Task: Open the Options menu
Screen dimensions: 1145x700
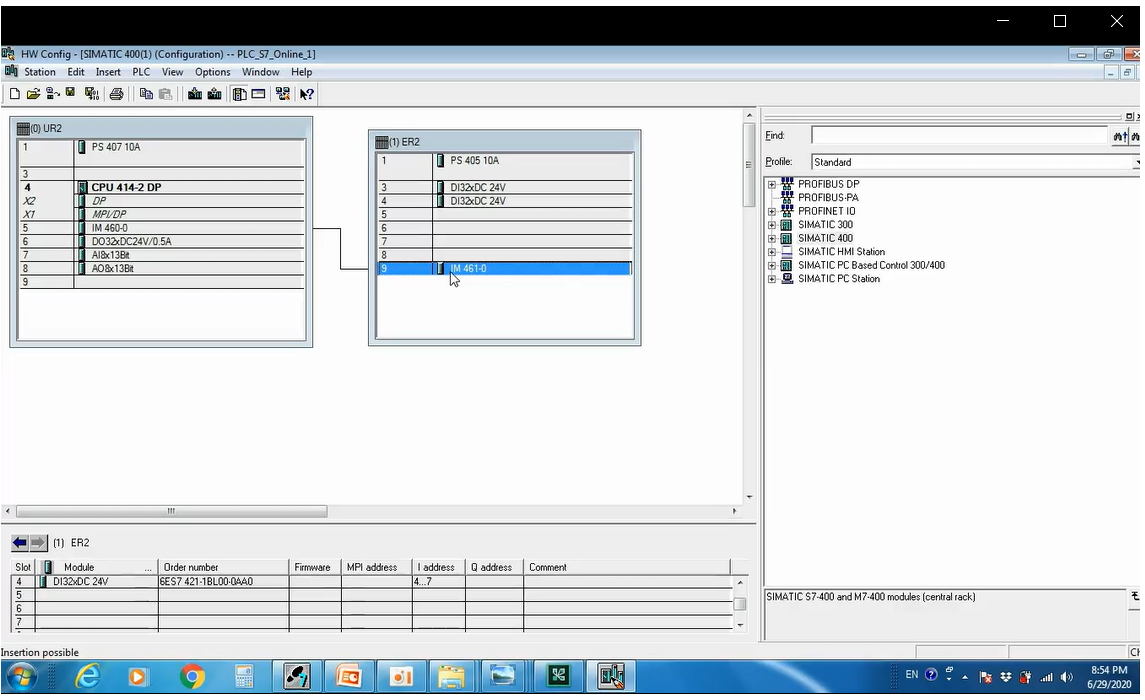Action: click(x=212, y=72)
